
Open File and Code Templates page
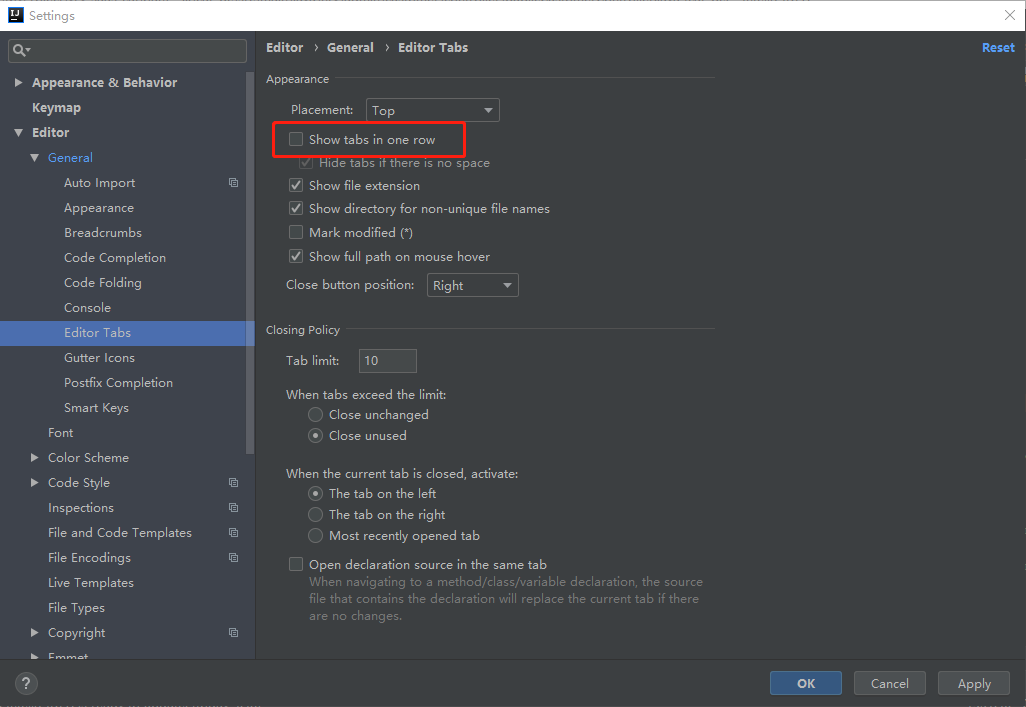(120, 532)
